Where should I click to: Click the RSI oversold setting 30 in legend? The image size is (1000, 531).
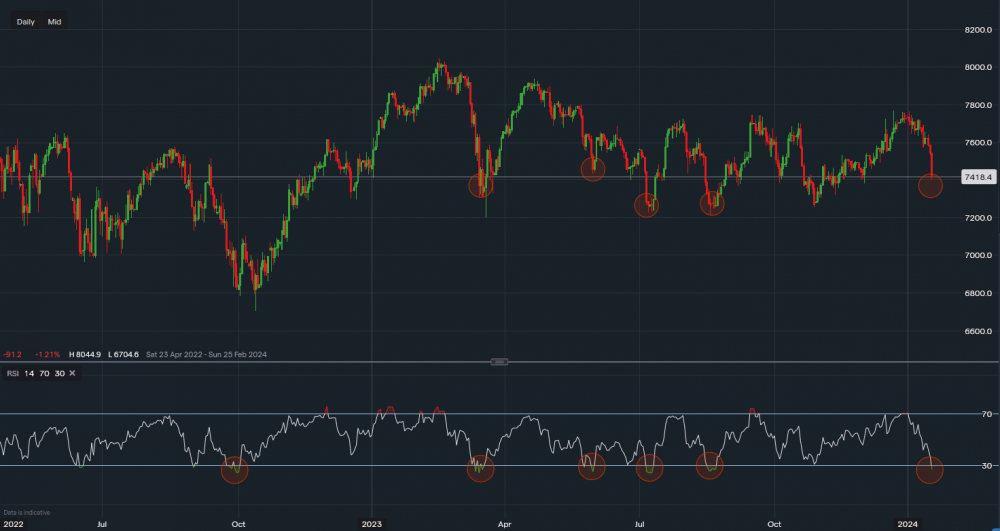(59, 373)
